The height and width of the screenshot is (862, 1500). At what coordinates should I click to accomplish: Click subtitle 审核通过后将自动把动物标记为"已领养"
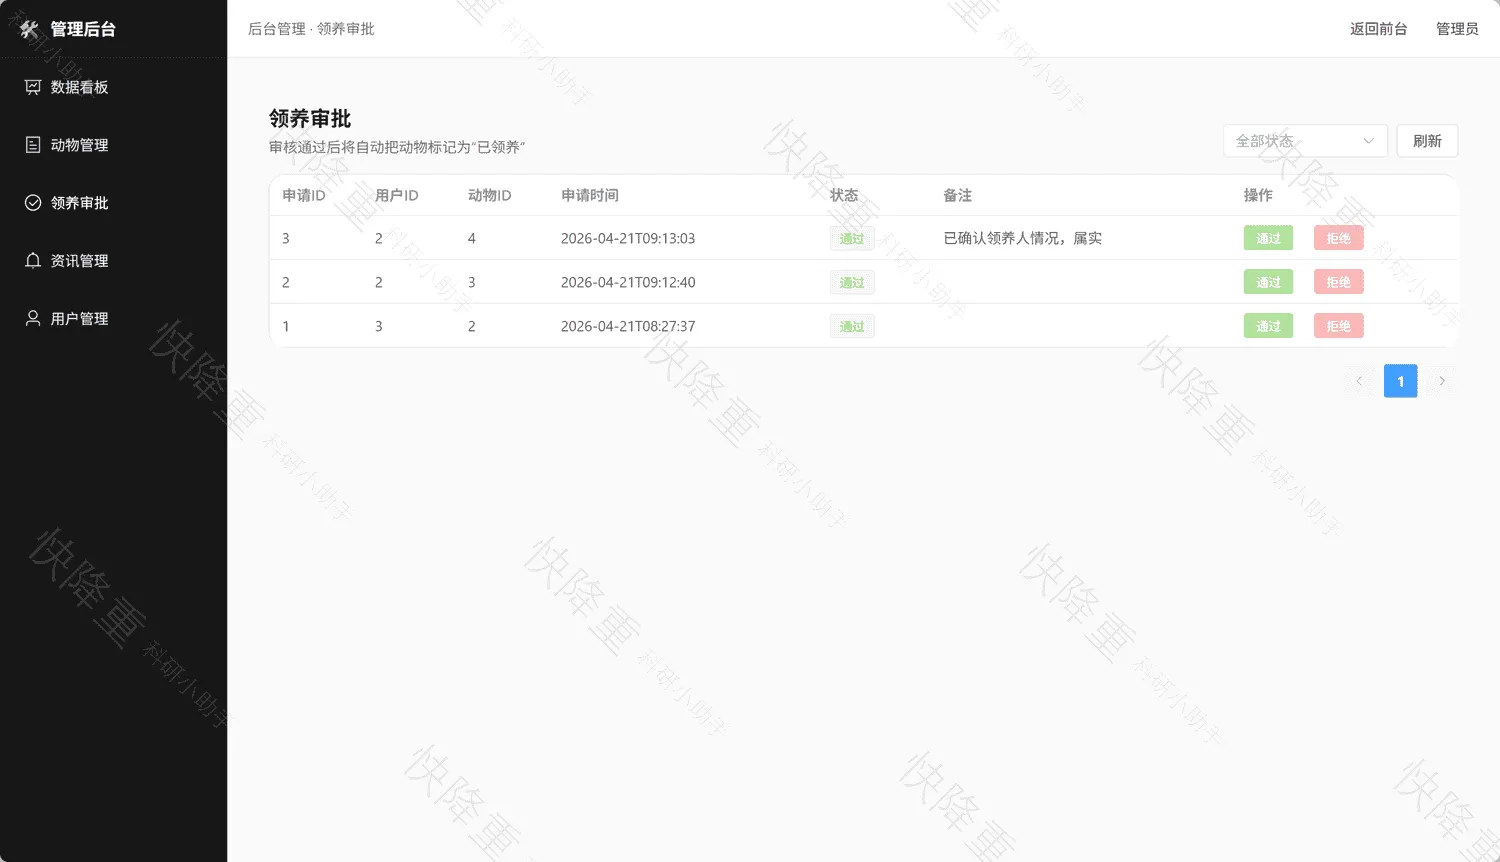(x=397, y=147)
